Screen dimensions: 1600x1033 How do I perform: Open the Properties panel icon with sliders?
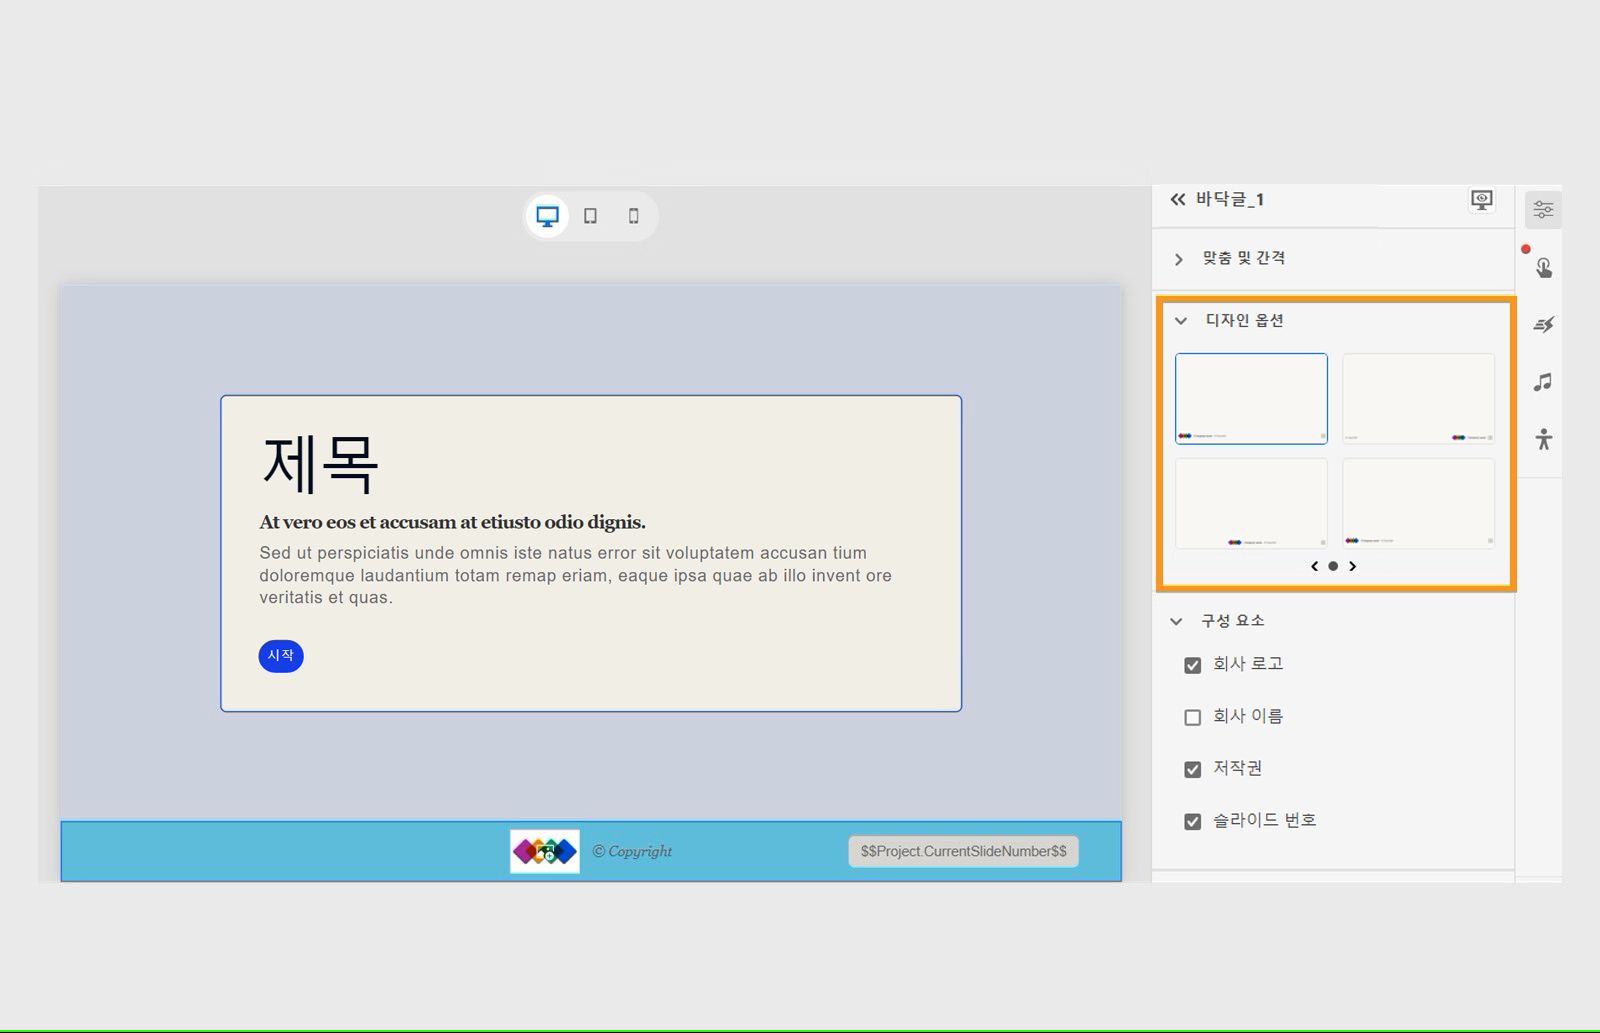(x=1543, y=208)
